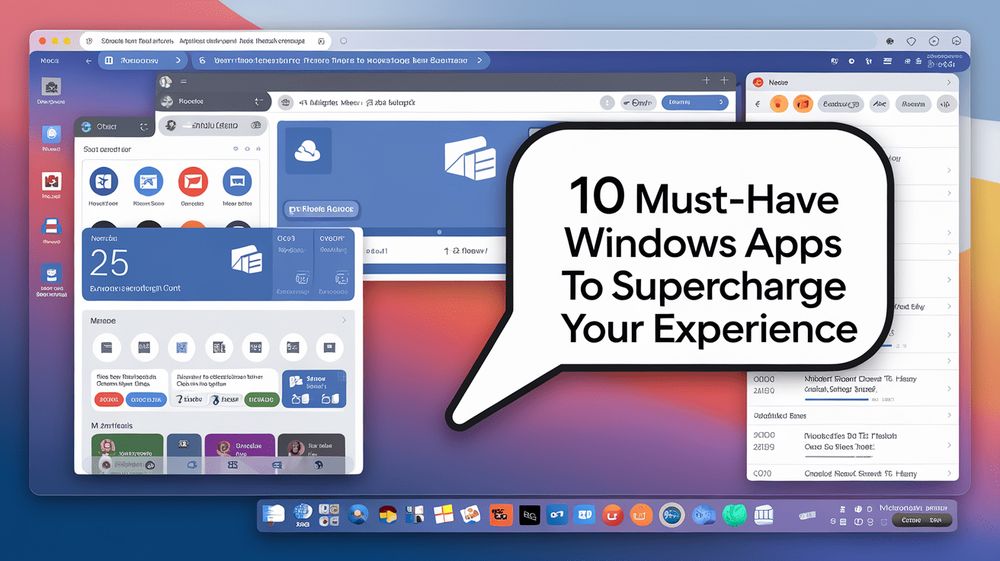Click the red round icon in right panel header
Viewport: 1000px width, 561px height.
[x=758, y=82]
